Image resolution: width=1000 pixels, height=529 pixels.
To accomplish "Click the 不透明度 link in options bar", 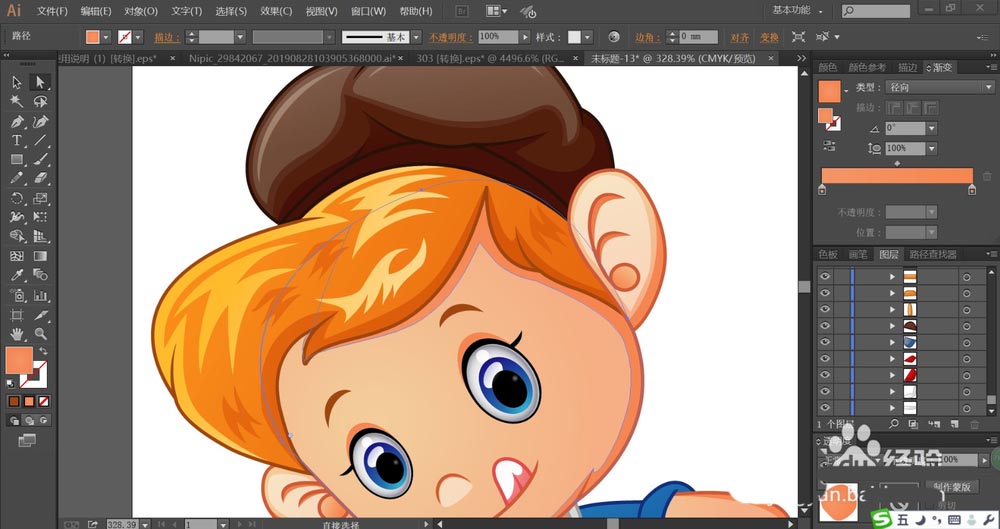I will (x=450, y=38).
